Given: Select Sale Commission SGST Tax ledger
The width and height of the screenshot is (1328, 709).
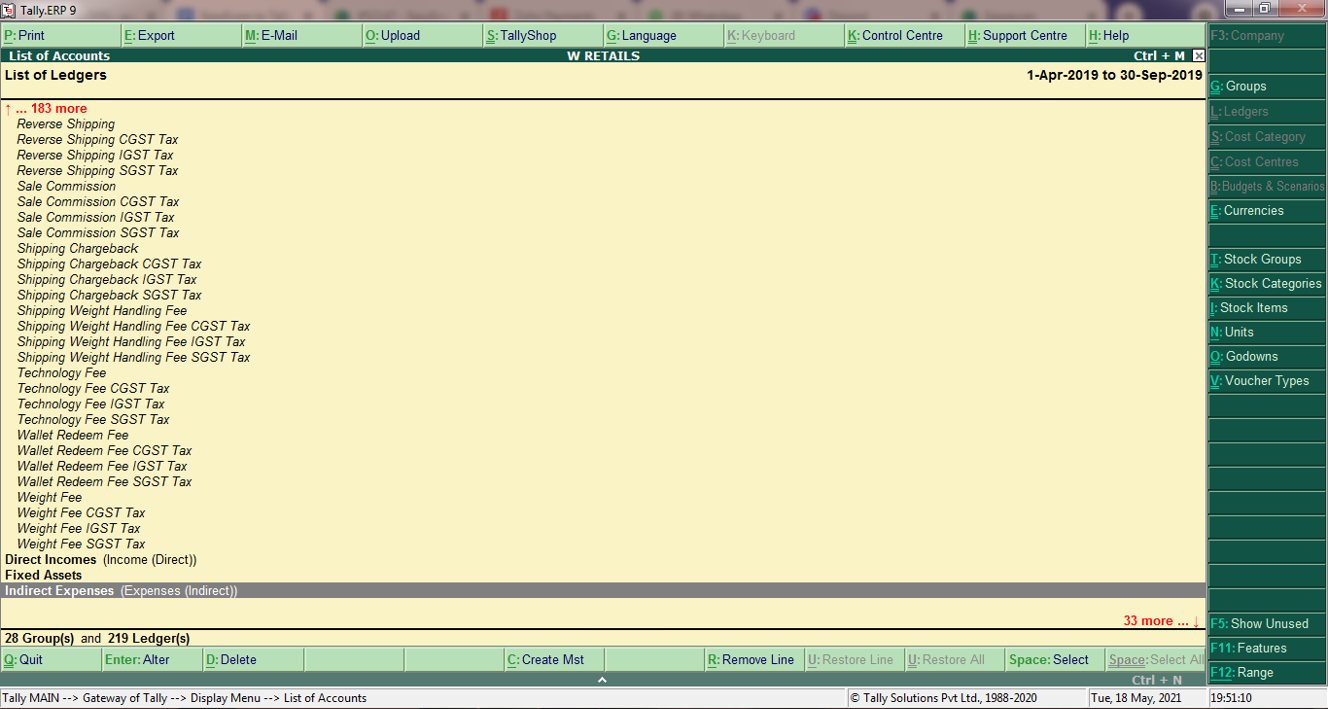Looking at the screenshot, I should click(x=98, y=233).
